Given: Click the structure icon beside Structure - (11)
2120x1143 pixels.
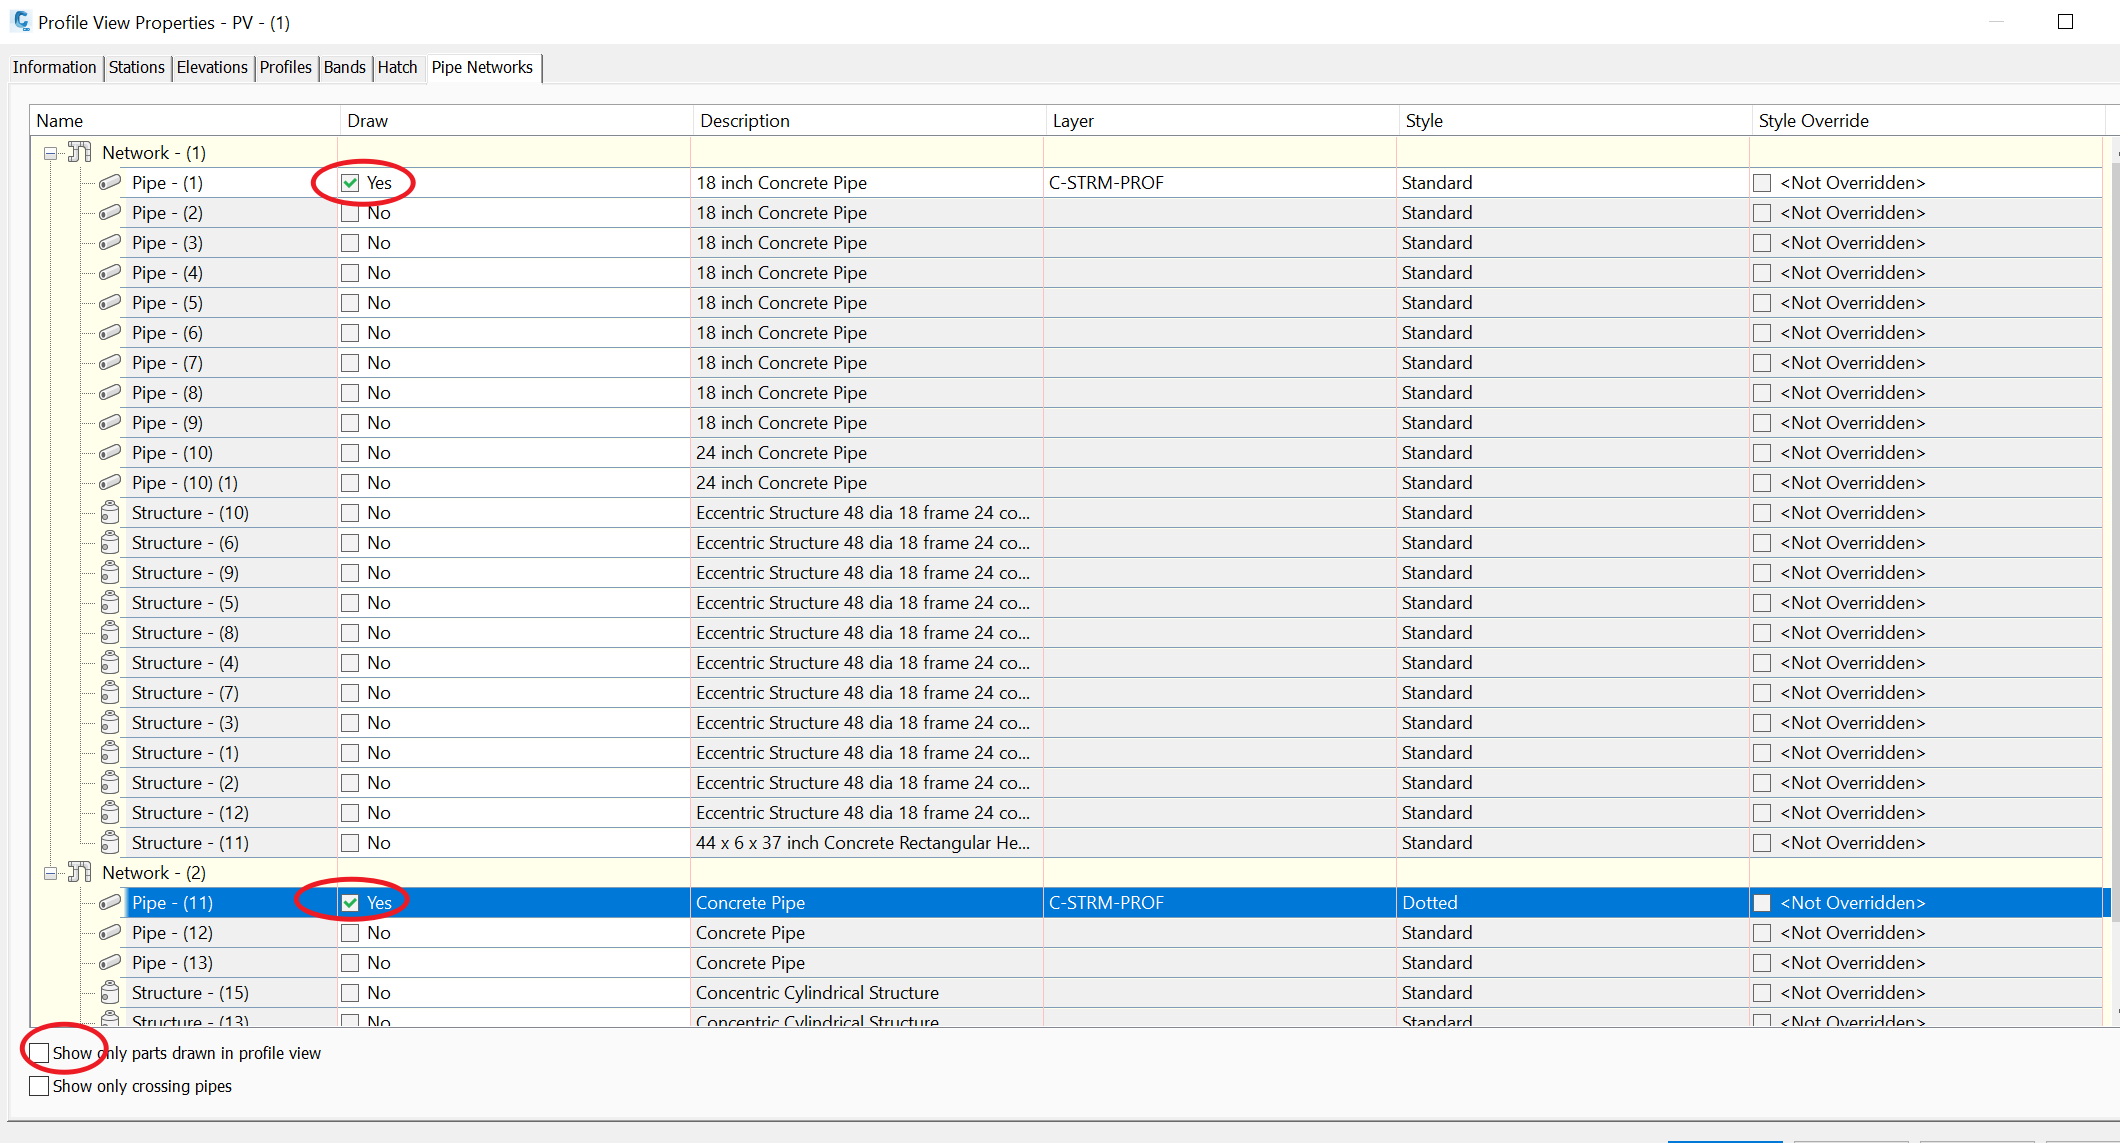Looking at the screenshot, I should pos(110,842).
